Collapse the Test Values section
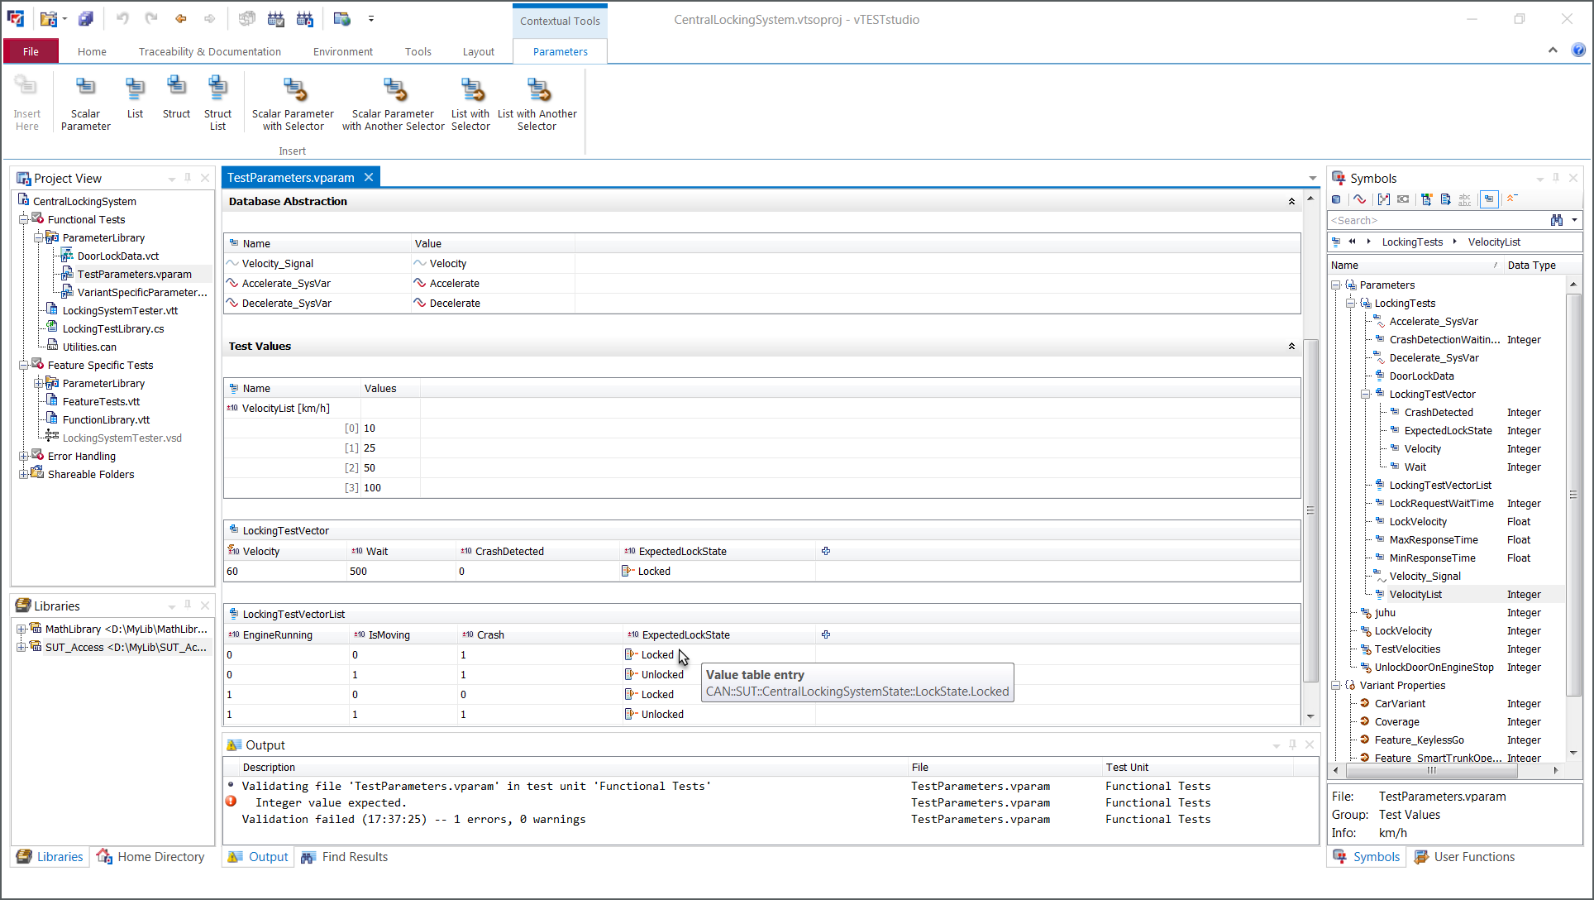The height and width of the screenshot is (900, 1594). click(1292, 346)
